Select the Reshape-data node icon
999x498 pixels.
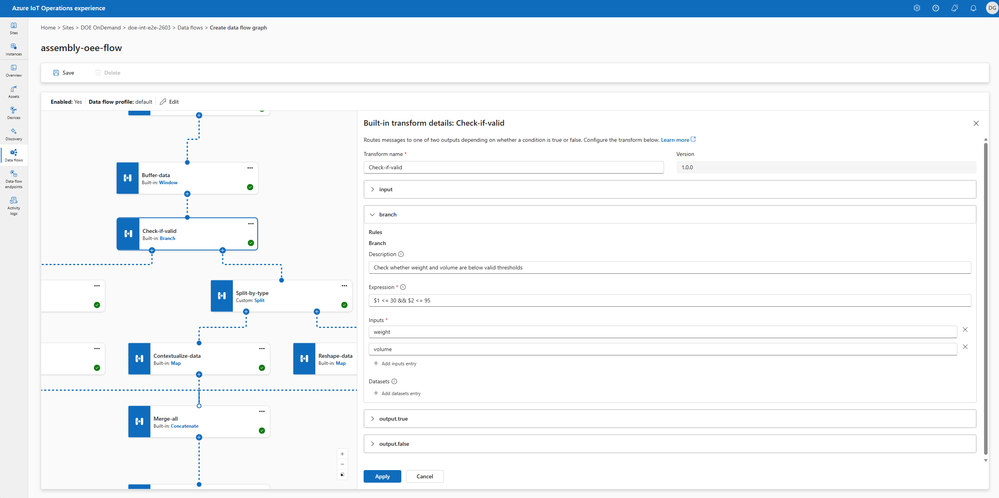[x=304, y=359]
